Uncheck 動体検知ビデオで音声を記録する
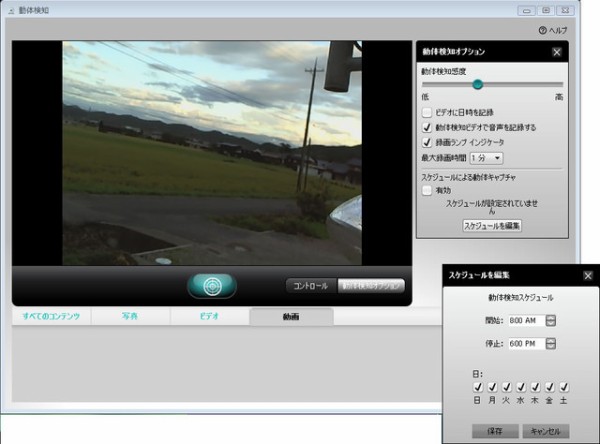The width and height of the screenshot is (600, 444). tap(427, 127)
